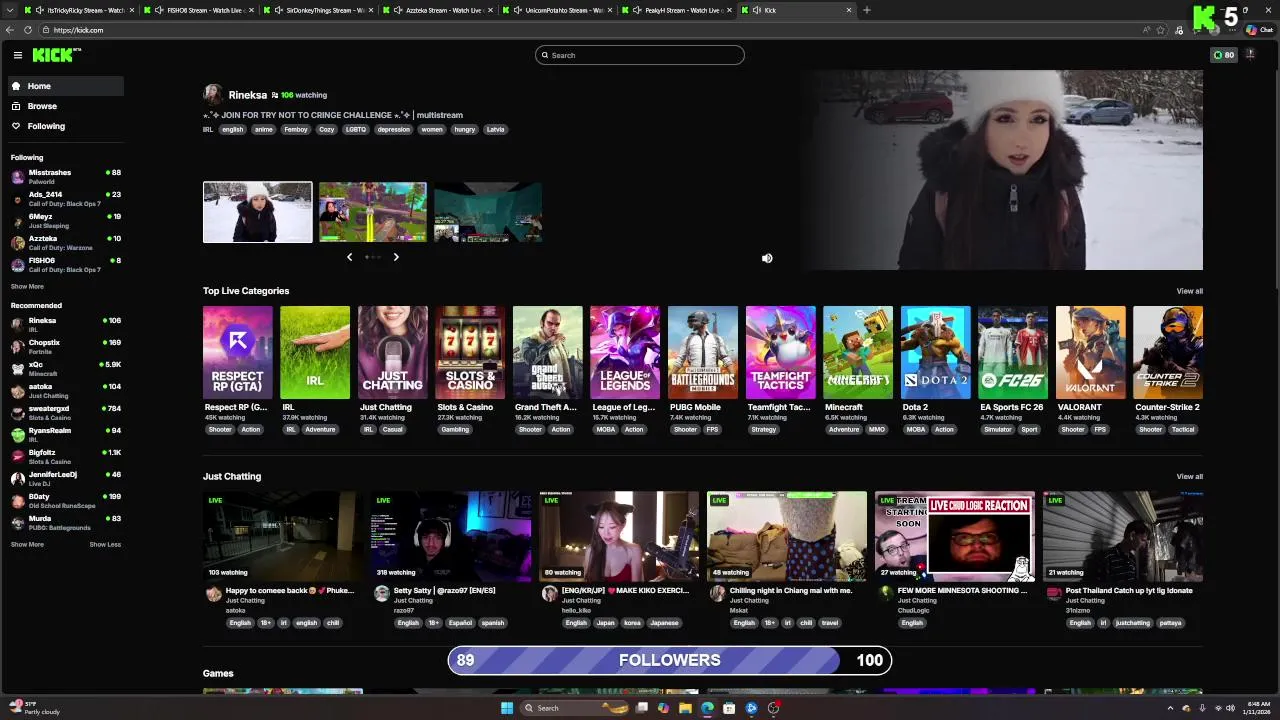Screen dimensions: 1280x720
Task: Click the Strategy tag under Teamfight Tactics
Action: [x=764, y=429]
